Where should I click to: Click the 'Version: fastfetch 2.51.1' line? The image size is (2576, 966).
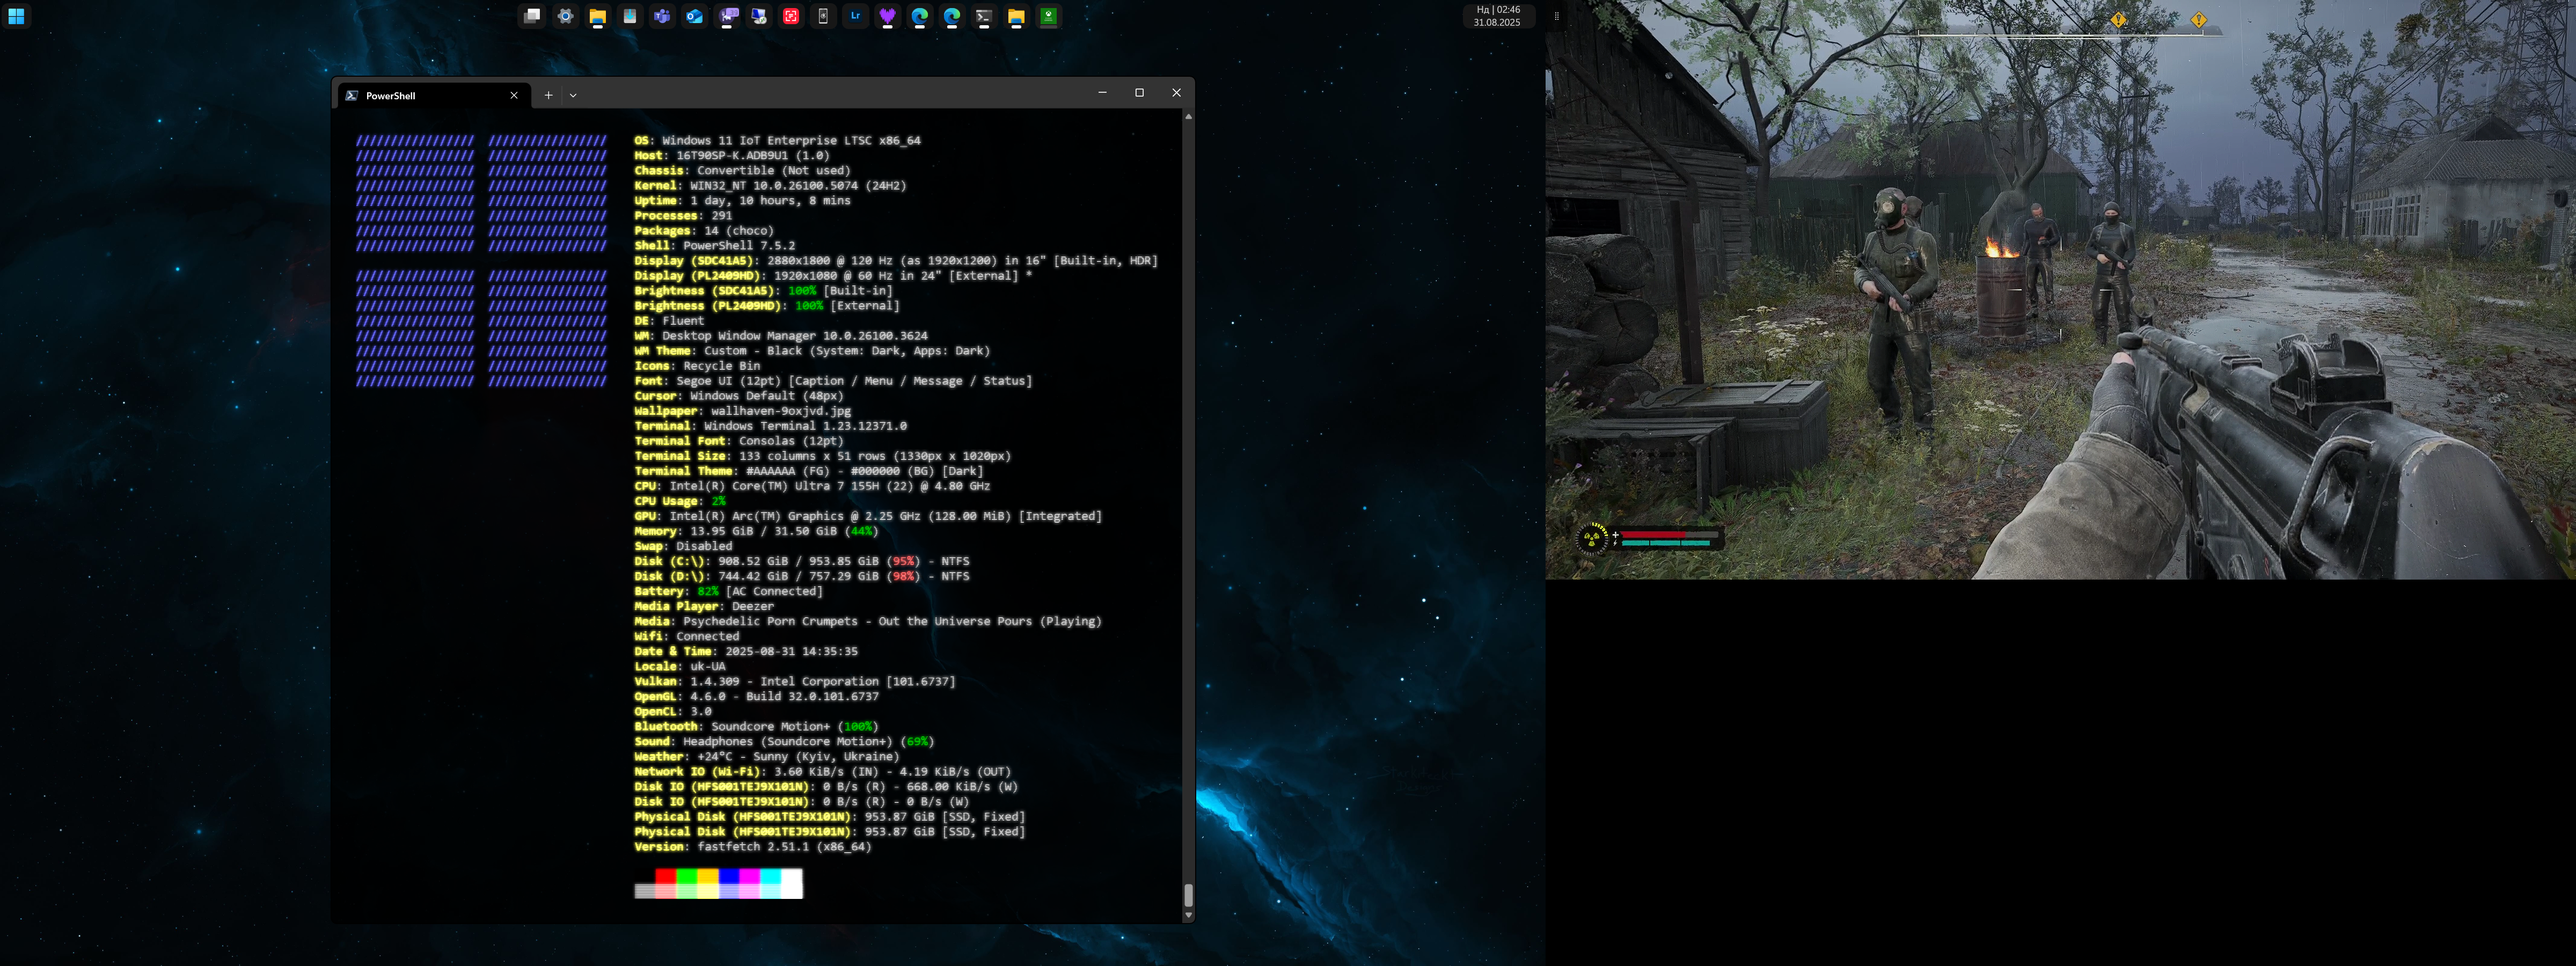click(x=752, y=846)
